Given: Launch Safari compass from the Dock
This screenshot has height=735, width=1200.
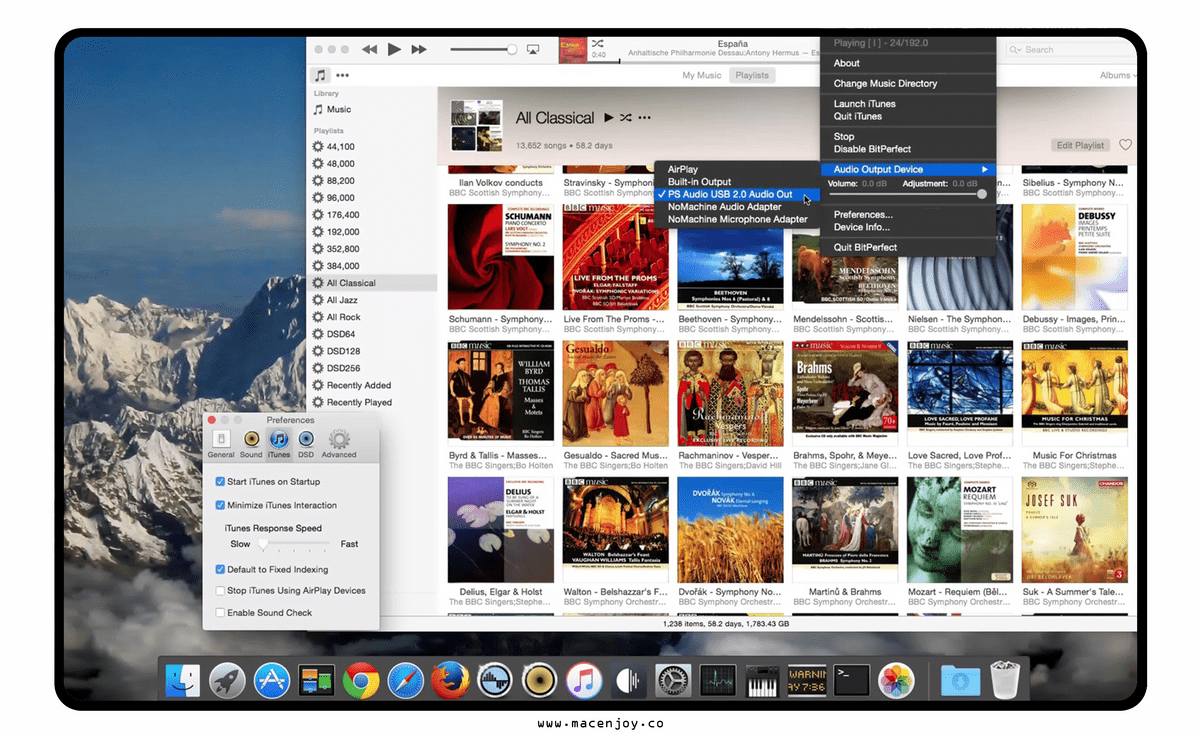Looking at the screenshot, I should coord(406,681).
